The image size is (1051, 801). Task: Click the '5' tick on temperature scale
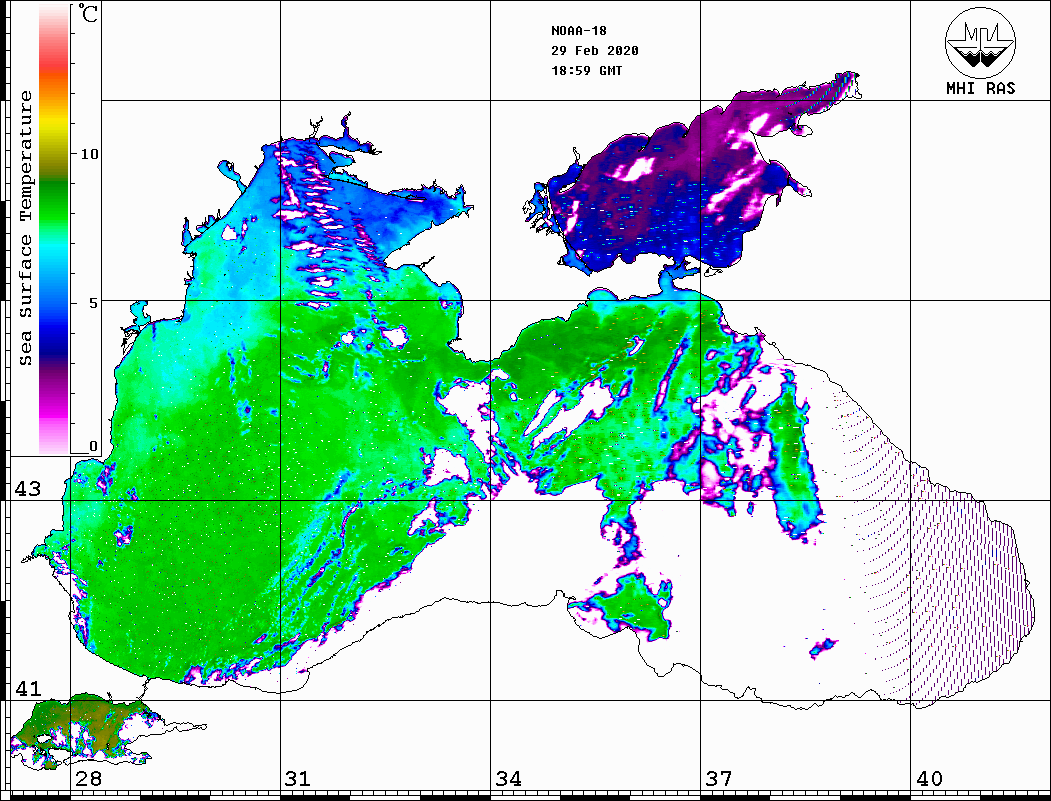pyautogui.click(x=93, y=303)
